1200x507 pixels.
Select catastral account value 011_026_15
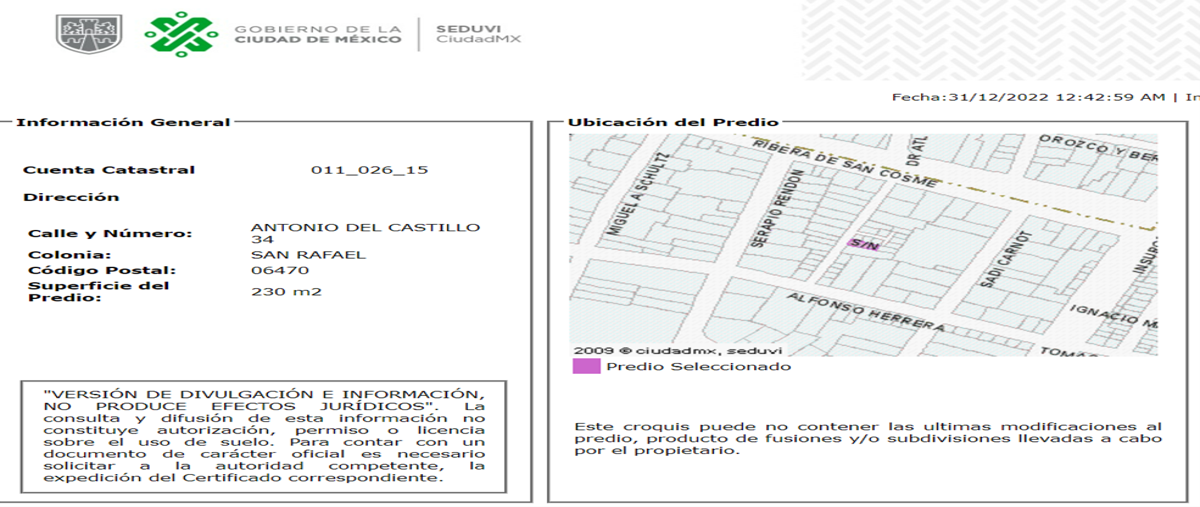click(x=369, y=170)
